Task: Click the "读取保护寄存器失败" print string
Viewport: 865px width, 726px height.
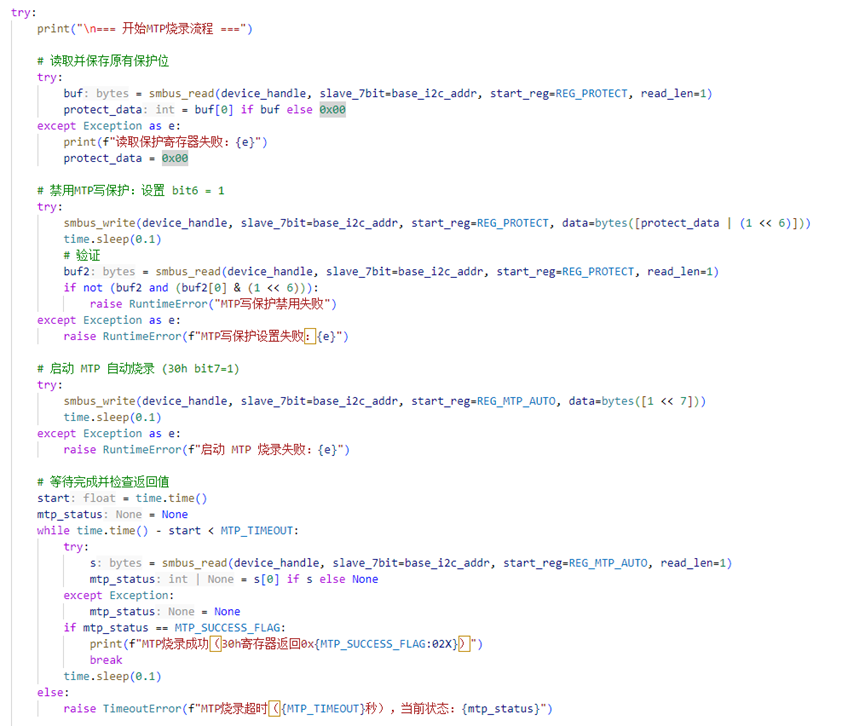Action: [179, 142]
